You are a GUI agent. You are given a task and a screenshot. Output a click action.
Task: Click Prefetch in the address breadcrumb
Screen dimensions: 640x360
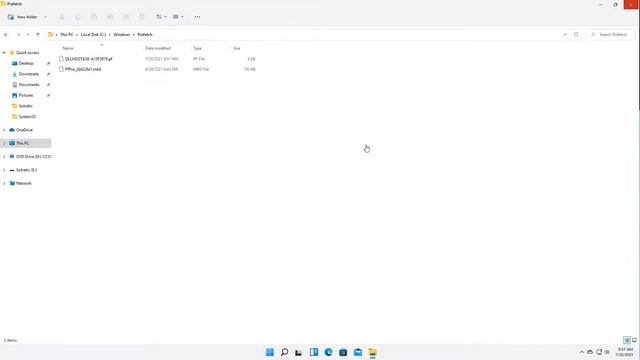(145, 35)
